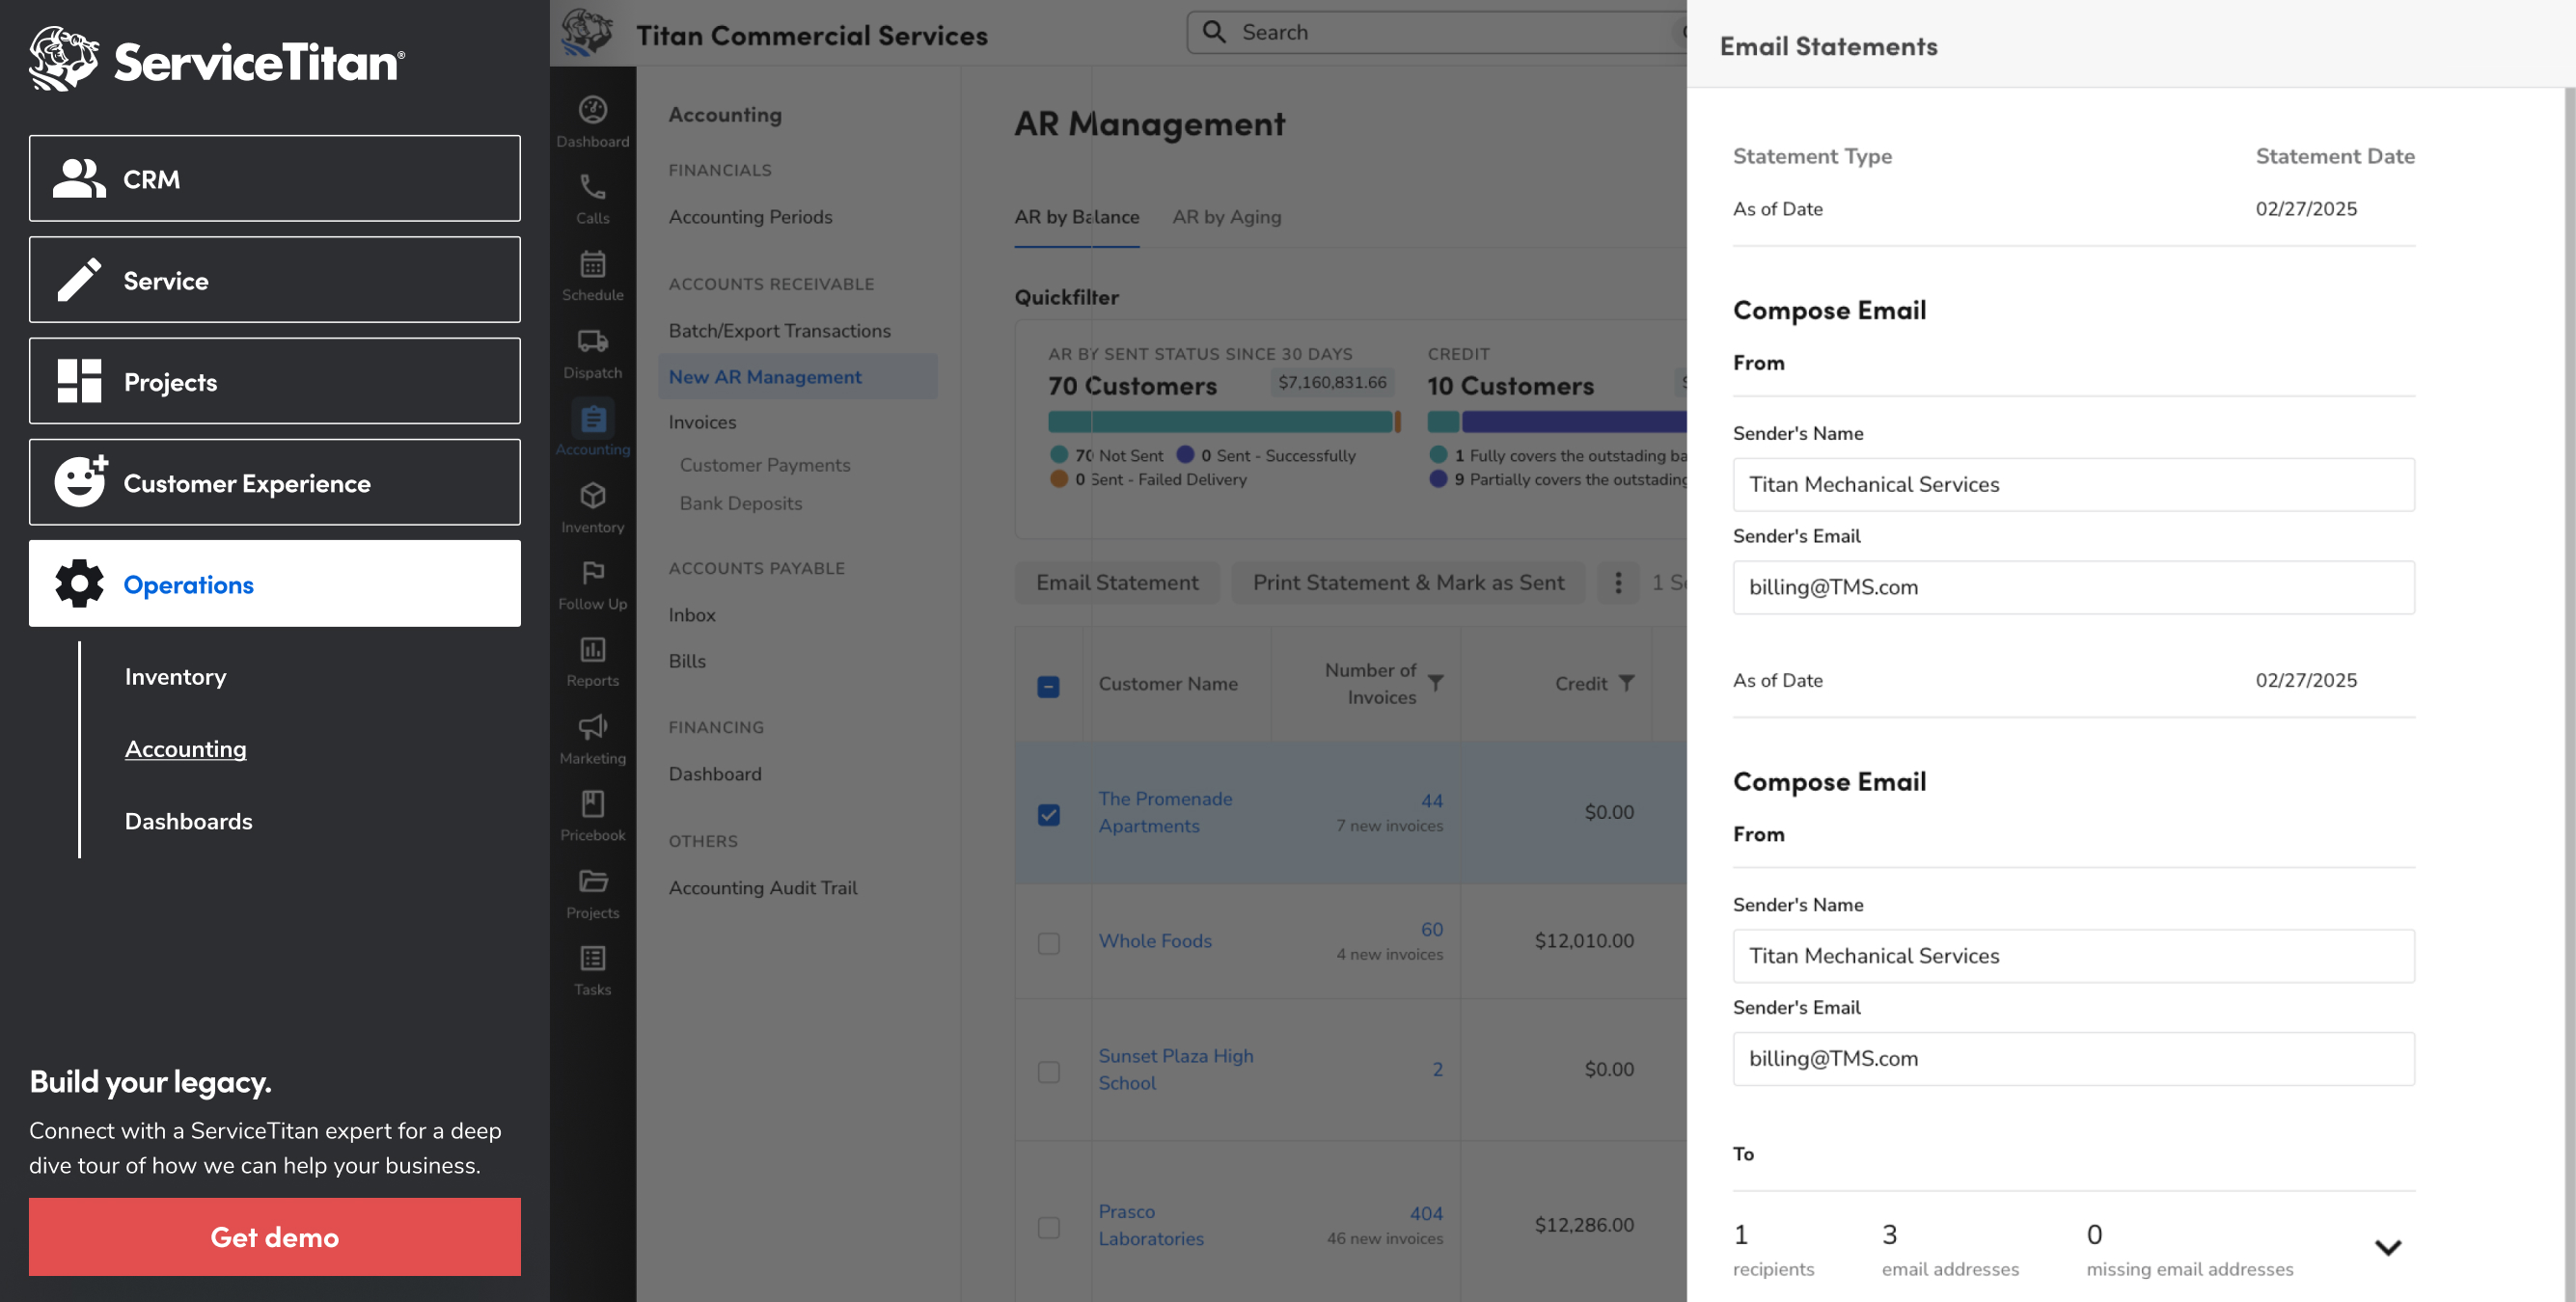Expand the recipients chevron under To
This screenshot has width=2576, height=1302.
pyautogui.click(x=2387, y=1247)
